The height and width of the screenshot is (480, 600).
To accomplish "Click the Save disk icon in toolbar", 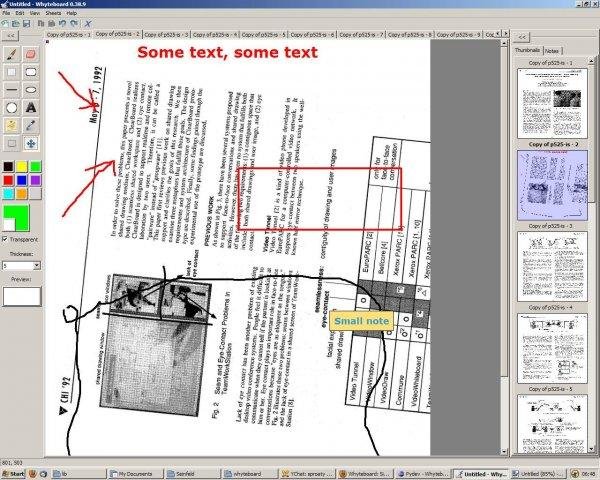I will click(x=26, y=24).
